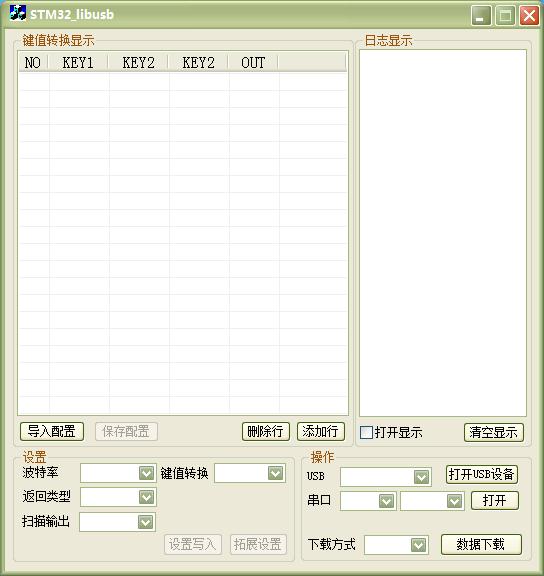Click the 清空显示 button
Screen dimensions: 544x576
pos(494,432)
